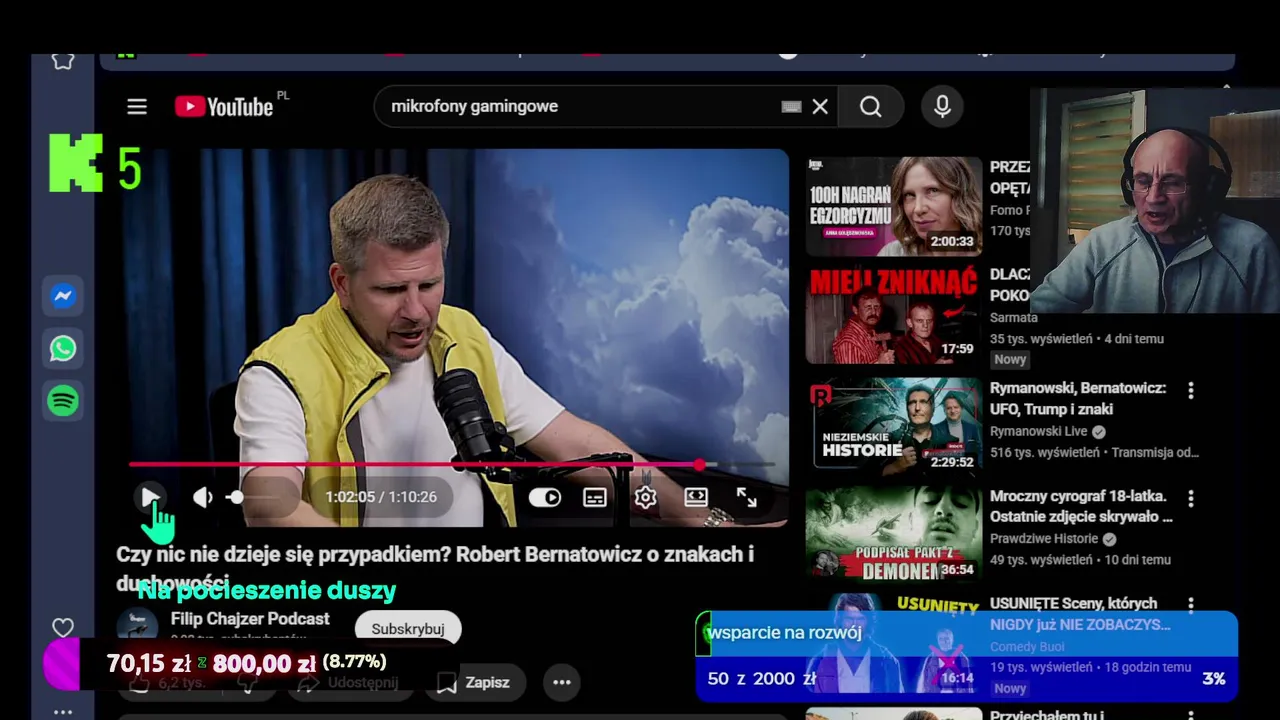Open the on-screen keyboard icon in search

791,106
